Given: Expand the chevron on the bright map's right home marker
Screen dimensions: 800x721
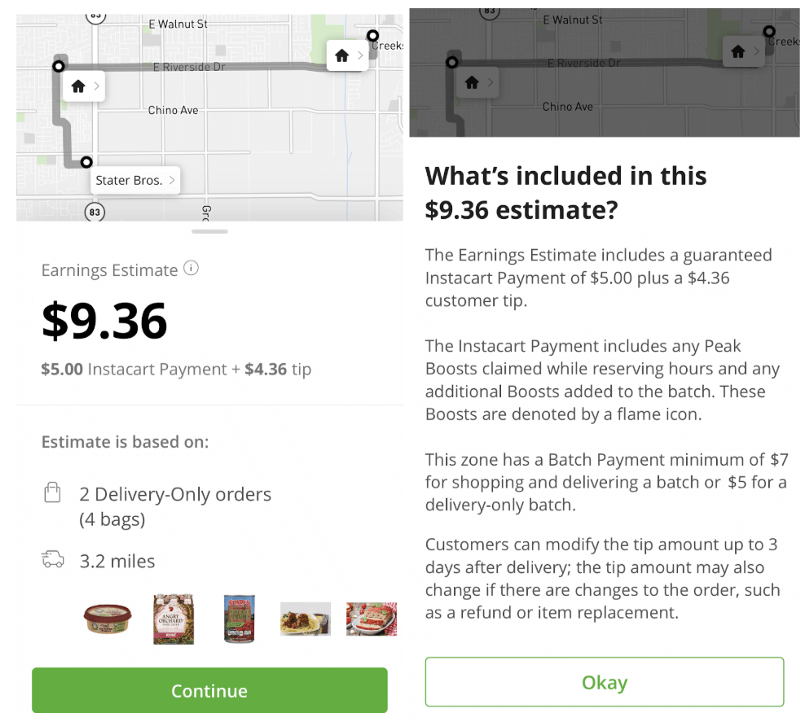Looking at the screenshot, I should [x=360, y=56].
